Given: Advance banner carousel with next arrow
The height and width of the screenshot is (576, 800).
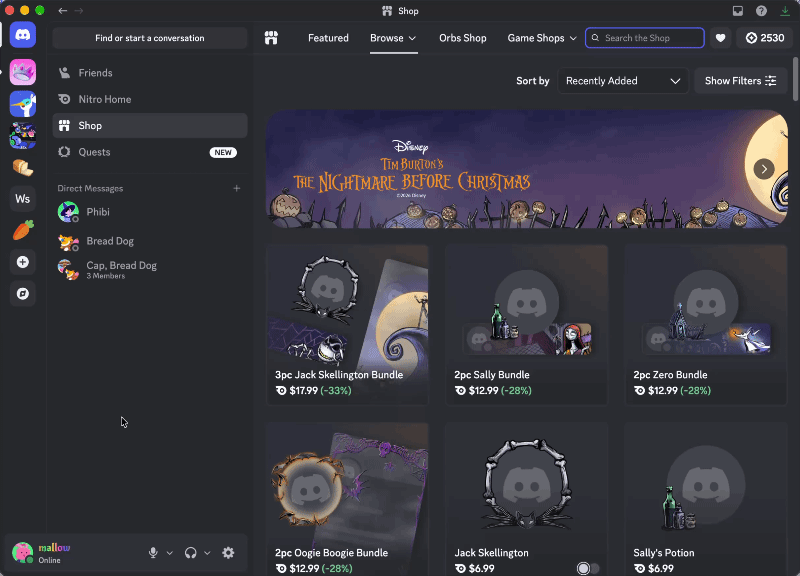Looking at the screenshot, I should (x=764, y=169).
